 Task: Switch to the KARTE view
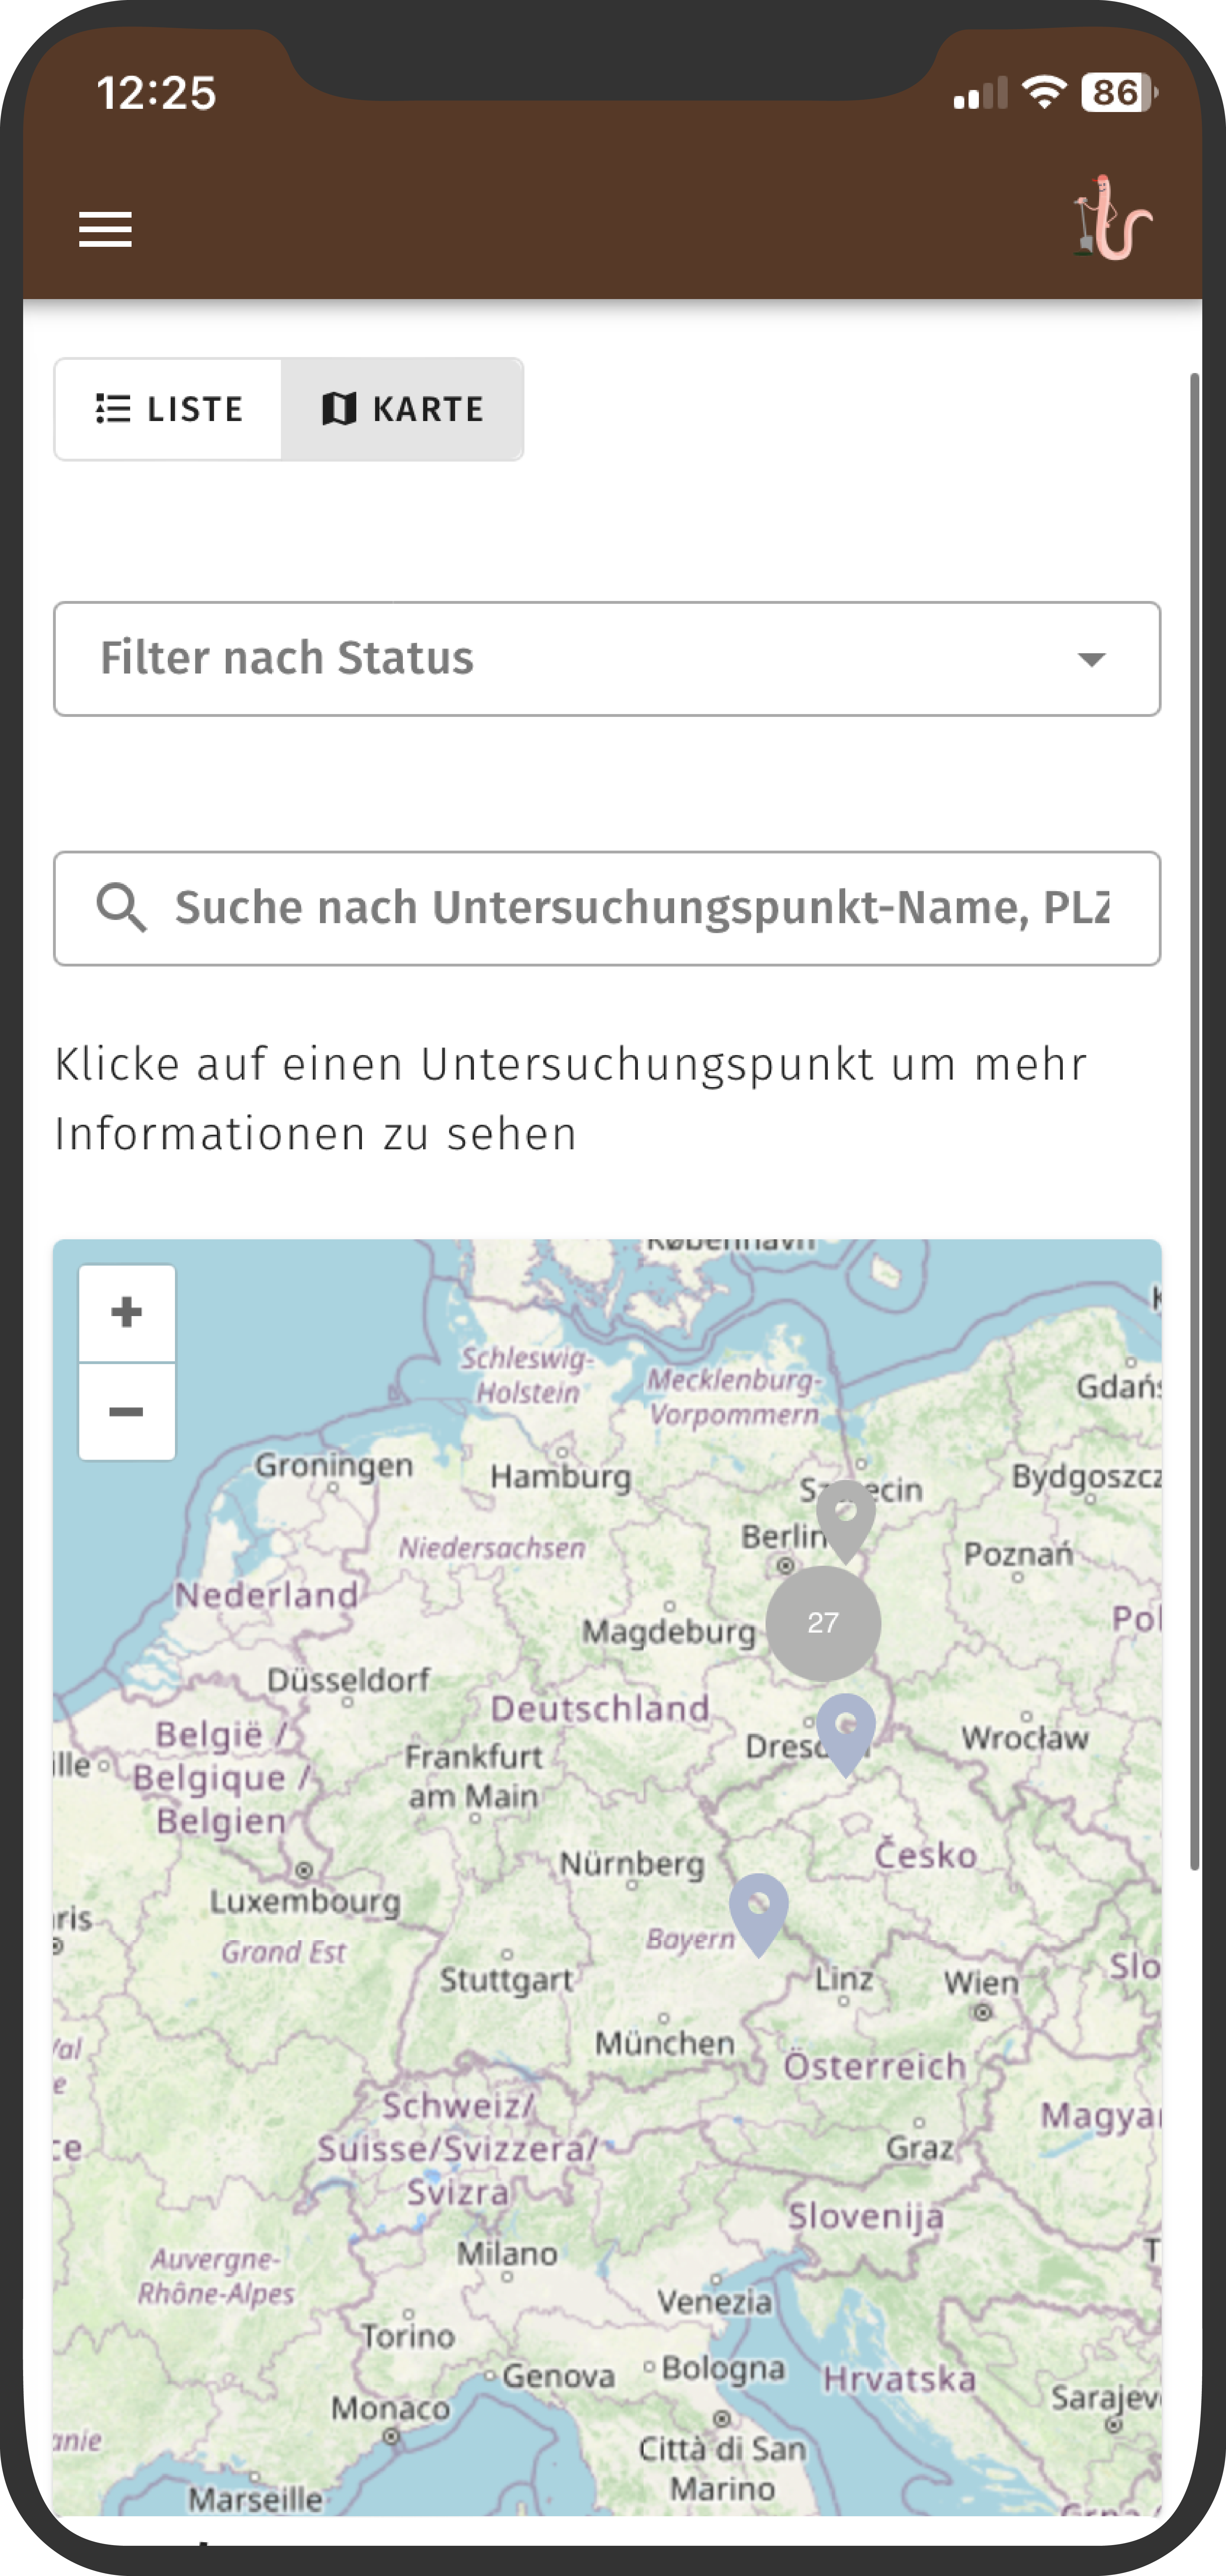point(402,409)
